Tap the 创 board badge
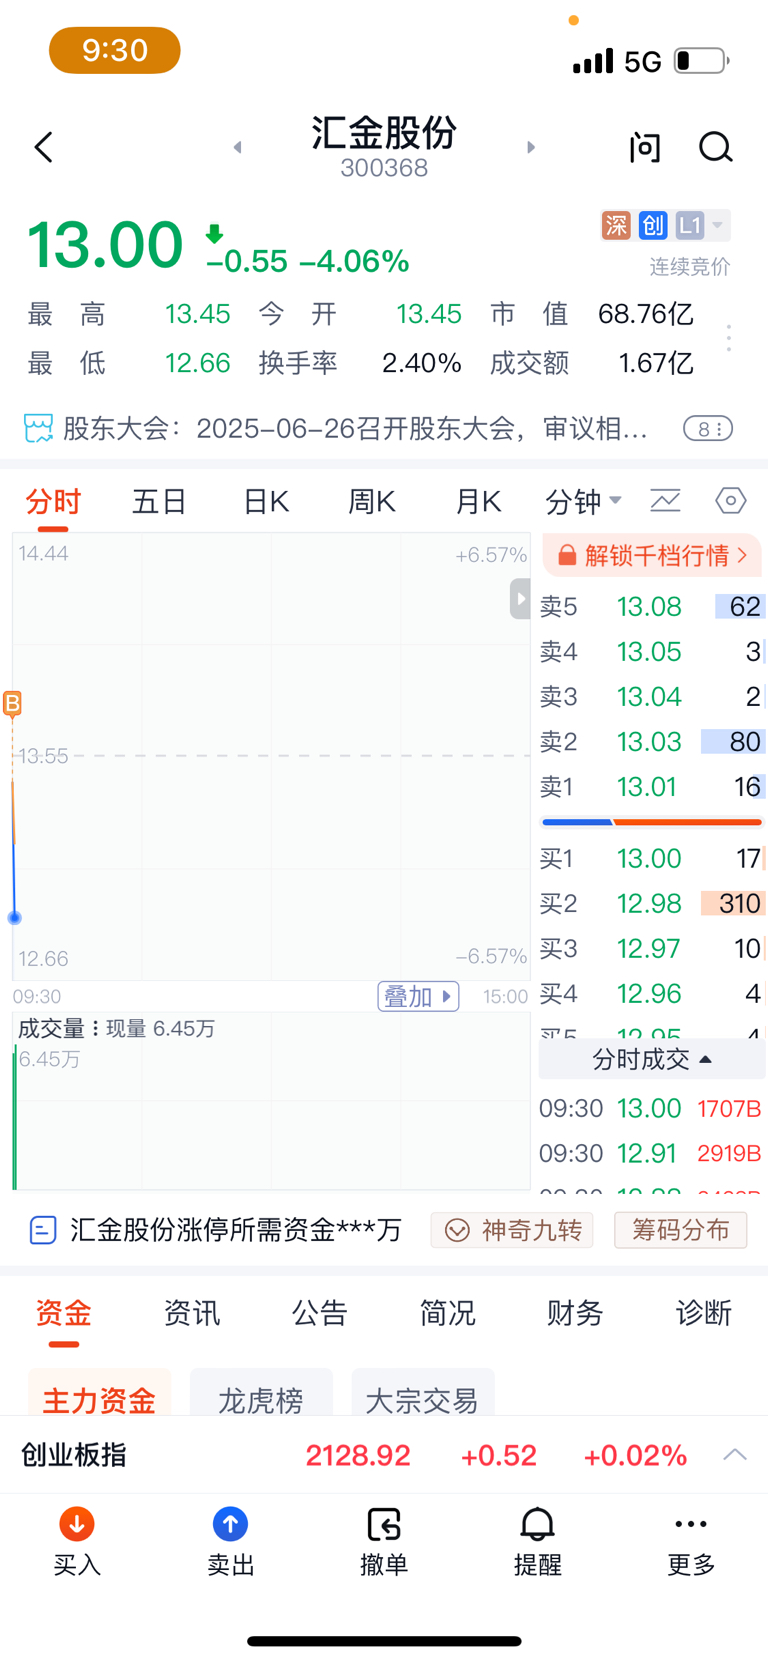Viewport: 768px width, 1663px height. 653,226
